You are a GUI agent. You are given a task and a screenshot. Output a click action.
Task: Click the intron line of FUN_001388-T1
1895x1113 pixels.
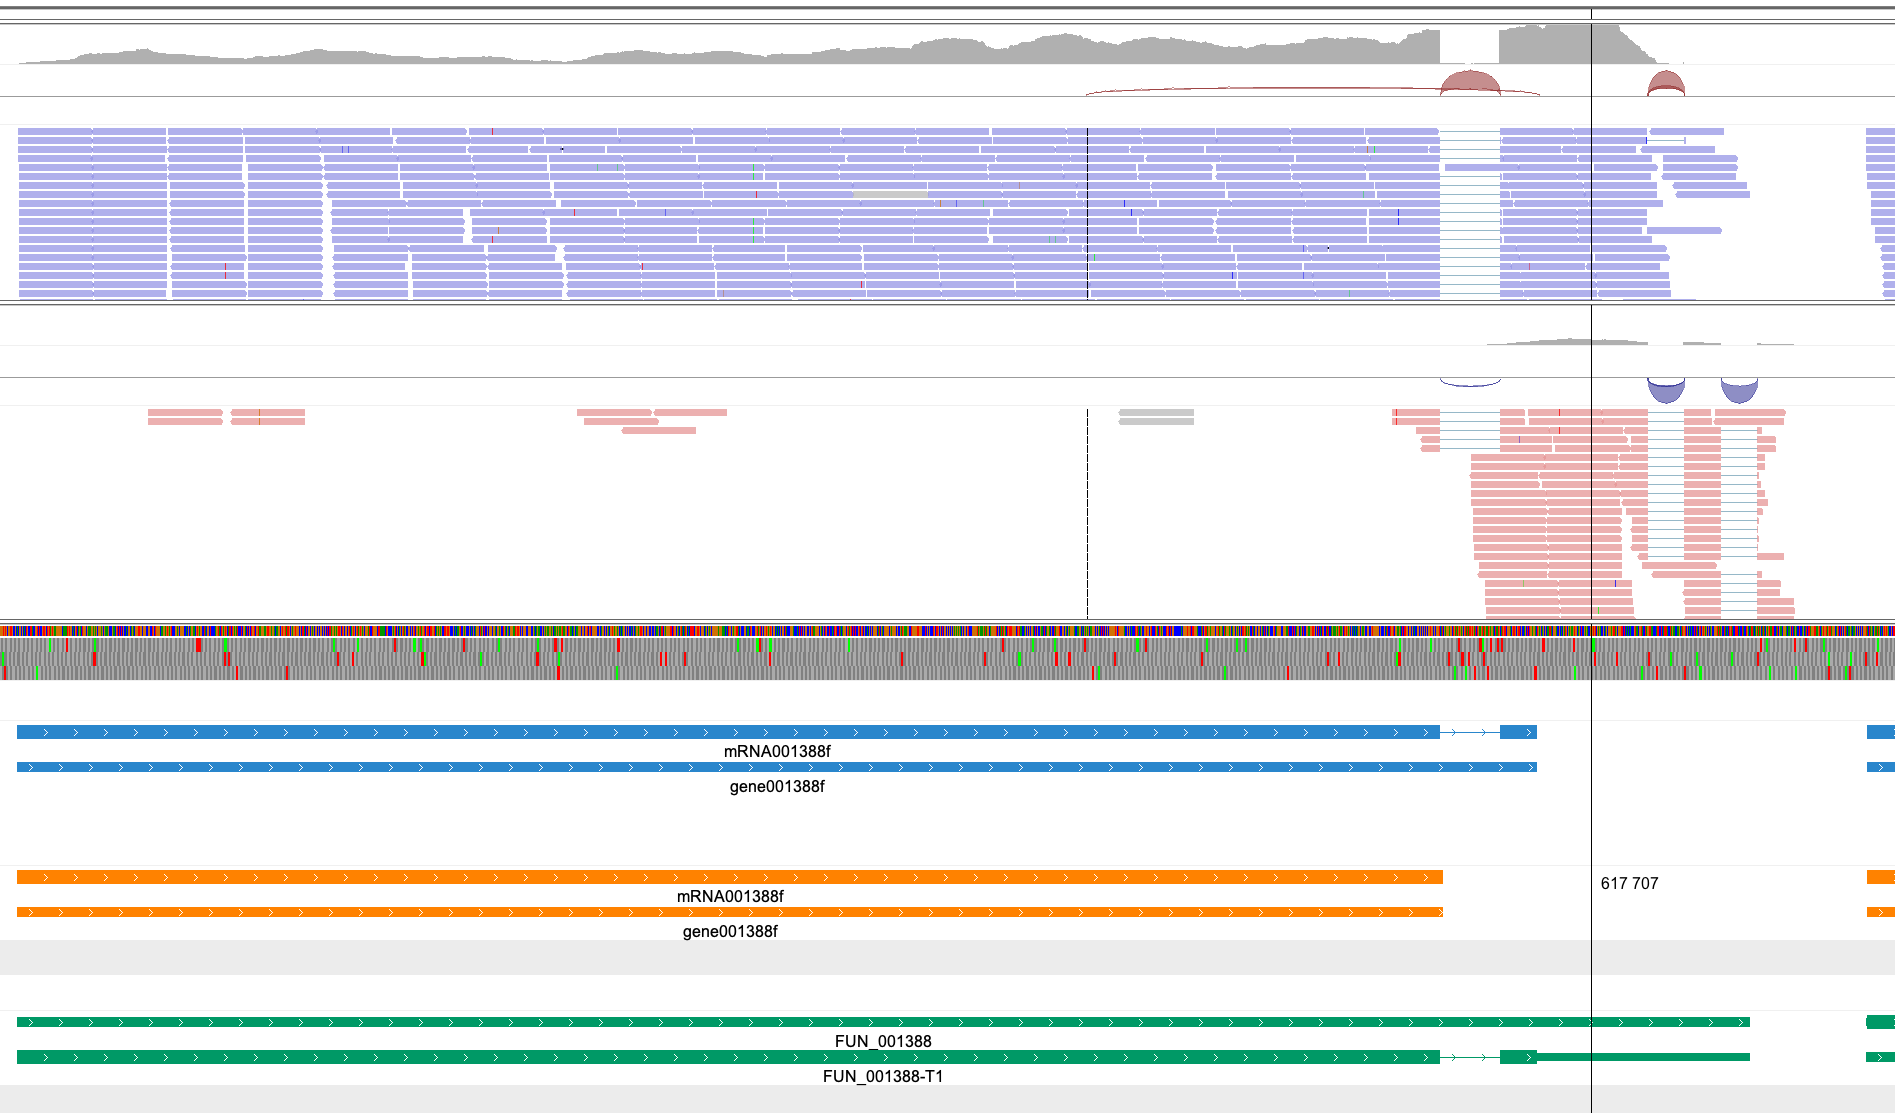click(x=1469, y=1057)
